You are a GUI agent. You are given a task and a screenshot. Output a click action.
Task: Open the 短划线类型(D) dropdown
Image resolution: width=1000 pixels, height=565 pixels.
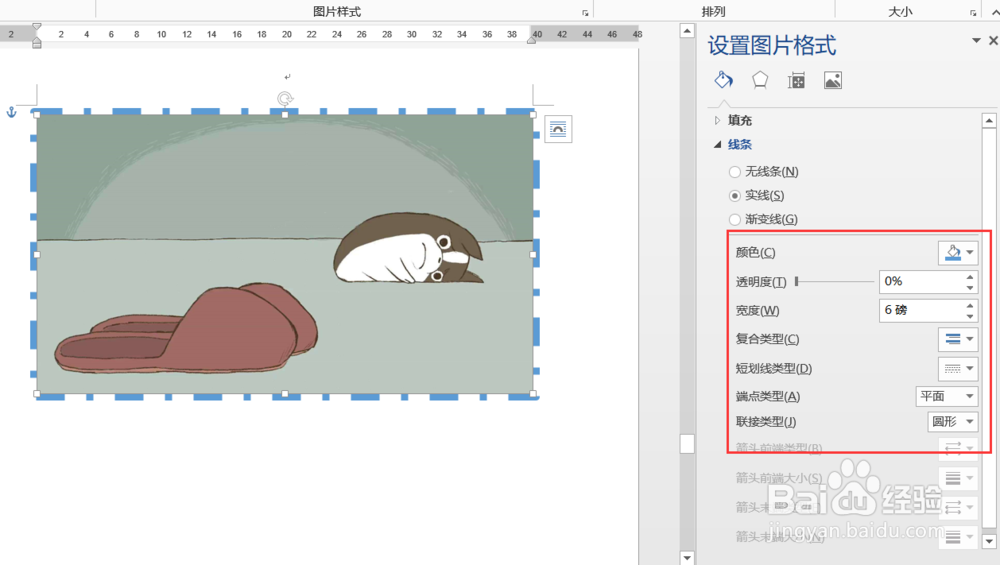(958, 369)
